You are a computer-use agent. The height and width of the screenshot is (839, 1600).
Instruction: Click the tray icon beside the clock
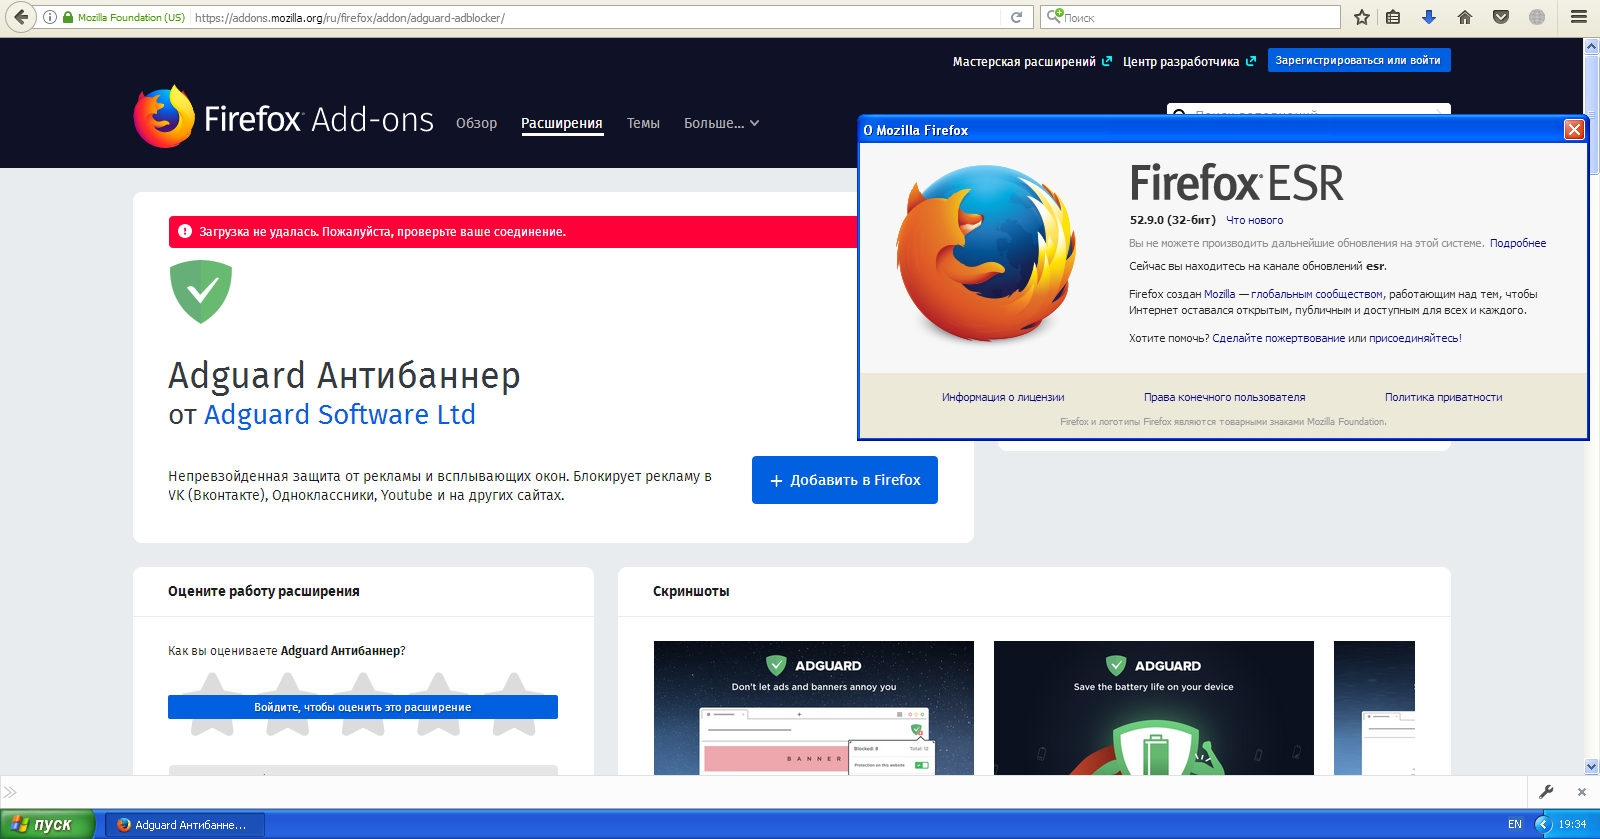coord(1543,824)
